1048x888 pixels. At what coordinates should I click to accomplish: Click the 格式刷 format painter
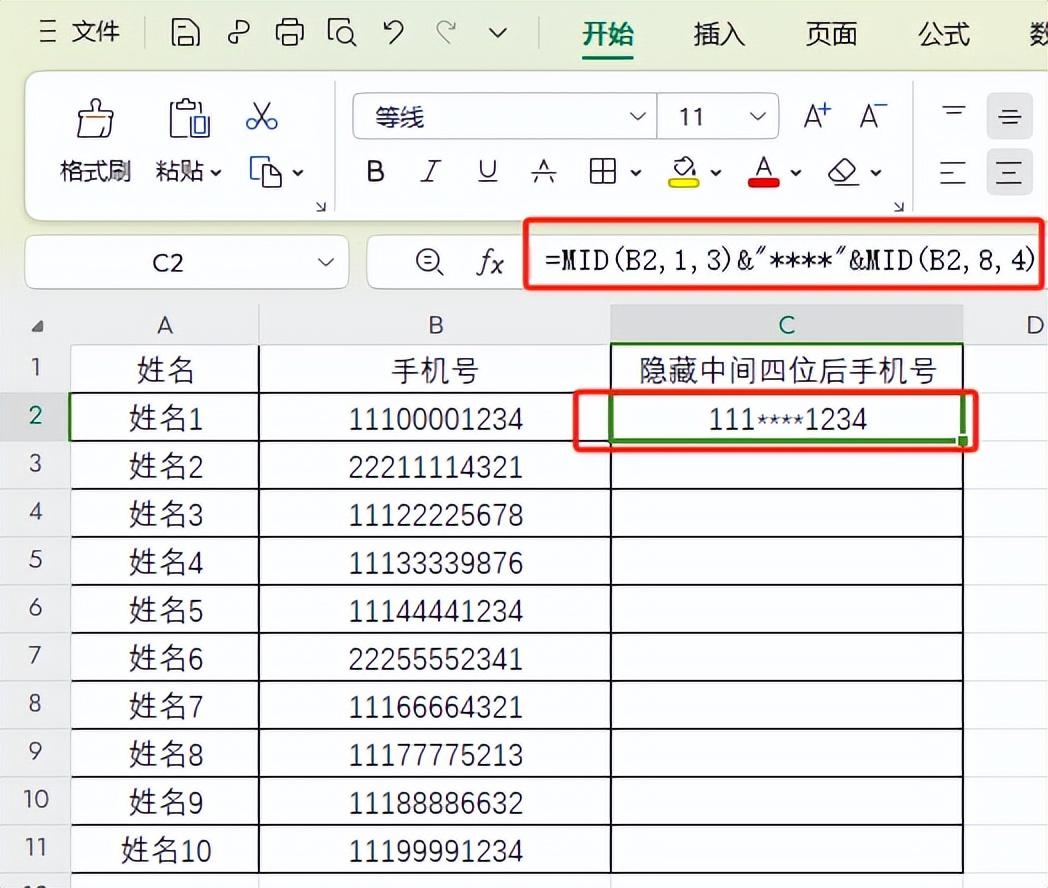point(95,142)
